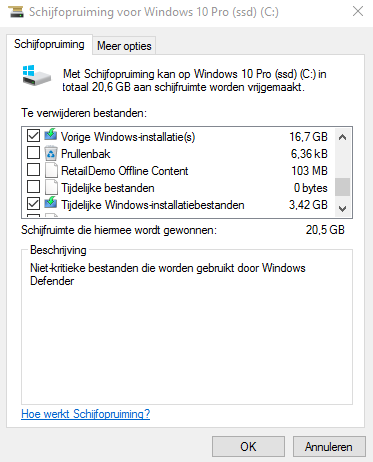Viewport: 373px width, 462px height.
Task: Cancel with the Annuleren button
Action: point(329,447)
